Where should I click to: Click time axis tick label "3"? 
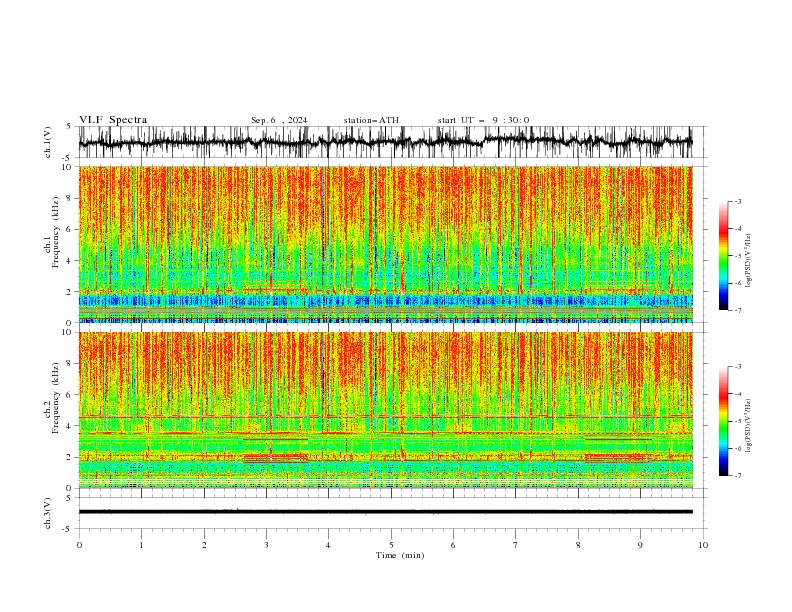click(266, 545)
